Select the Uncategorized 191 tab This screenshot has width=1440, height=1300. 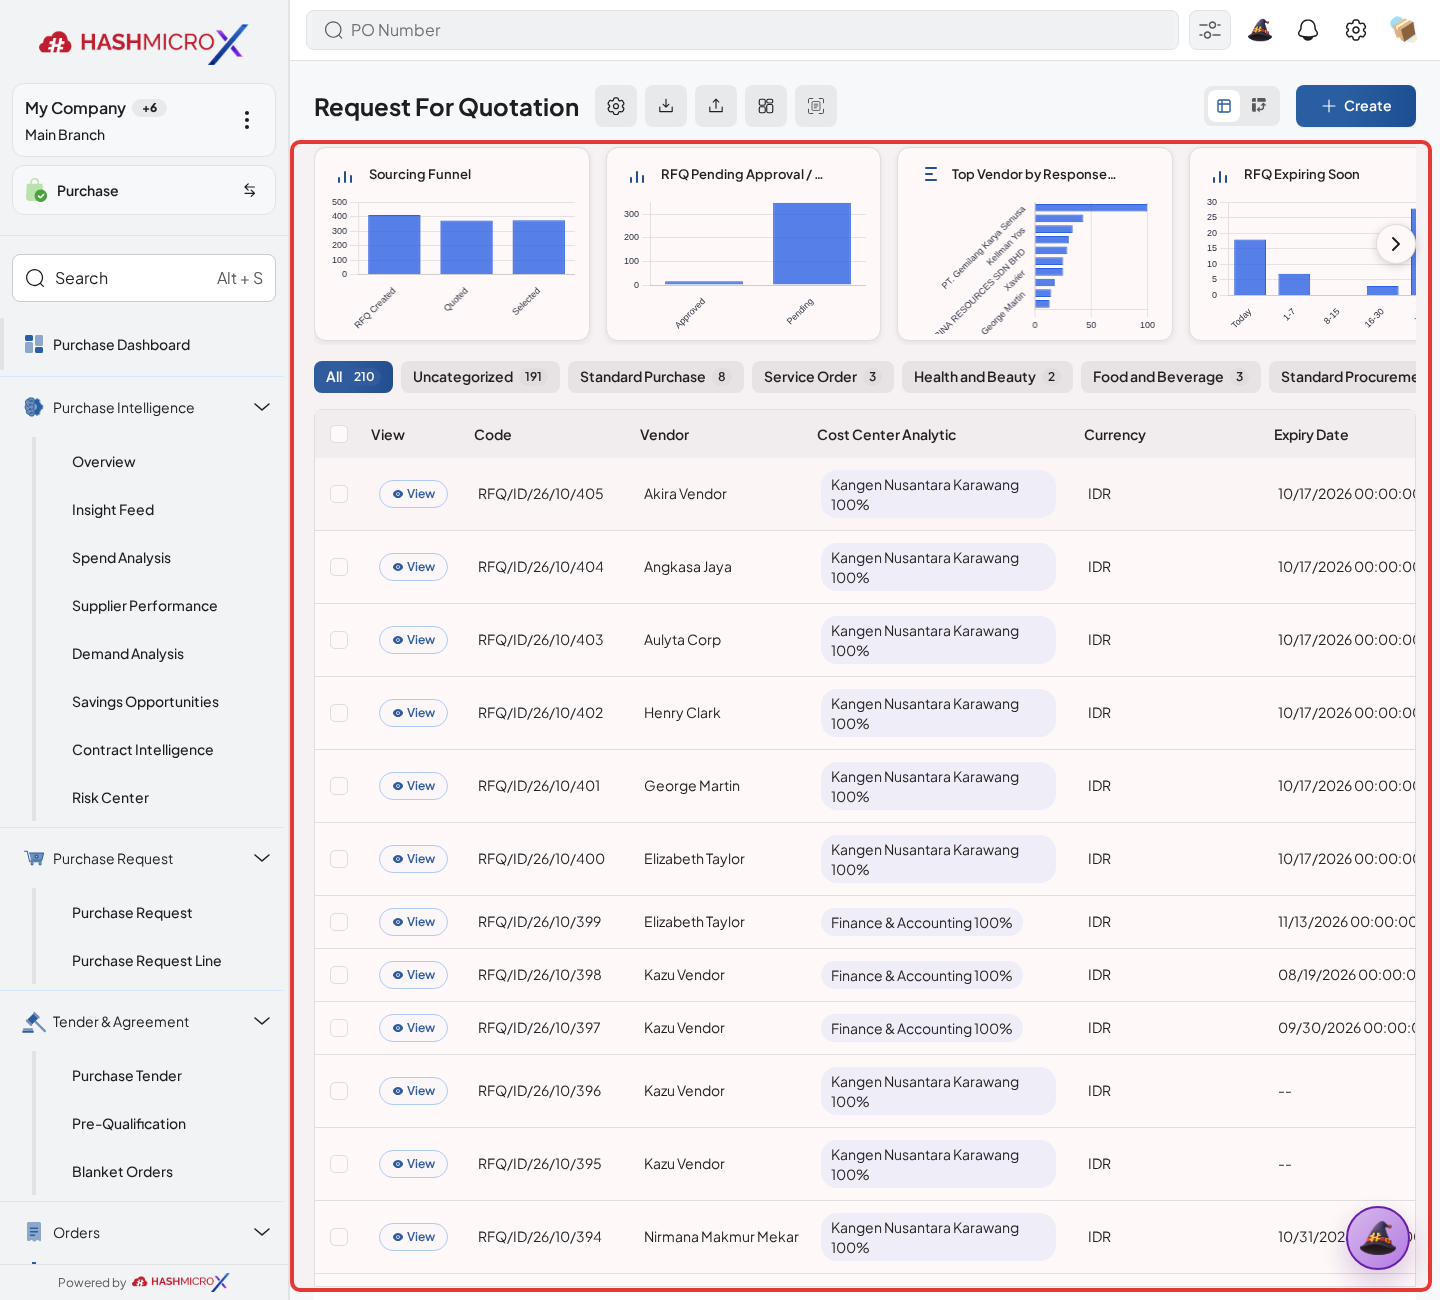coord(480,377)
